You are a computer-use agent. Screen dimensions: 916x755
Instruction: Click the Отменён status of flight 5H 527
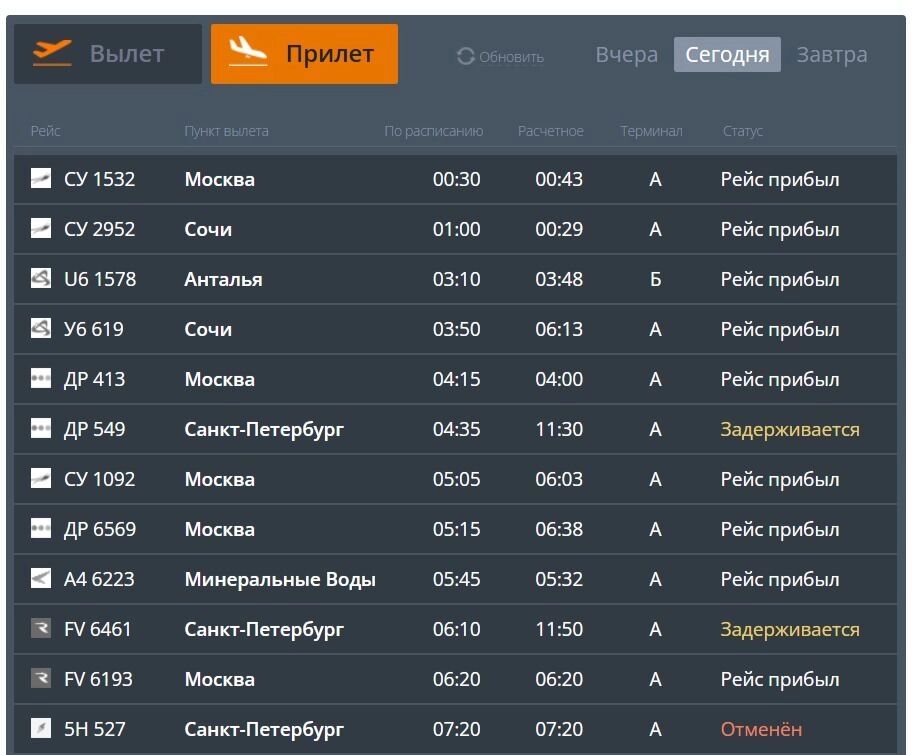761,729
